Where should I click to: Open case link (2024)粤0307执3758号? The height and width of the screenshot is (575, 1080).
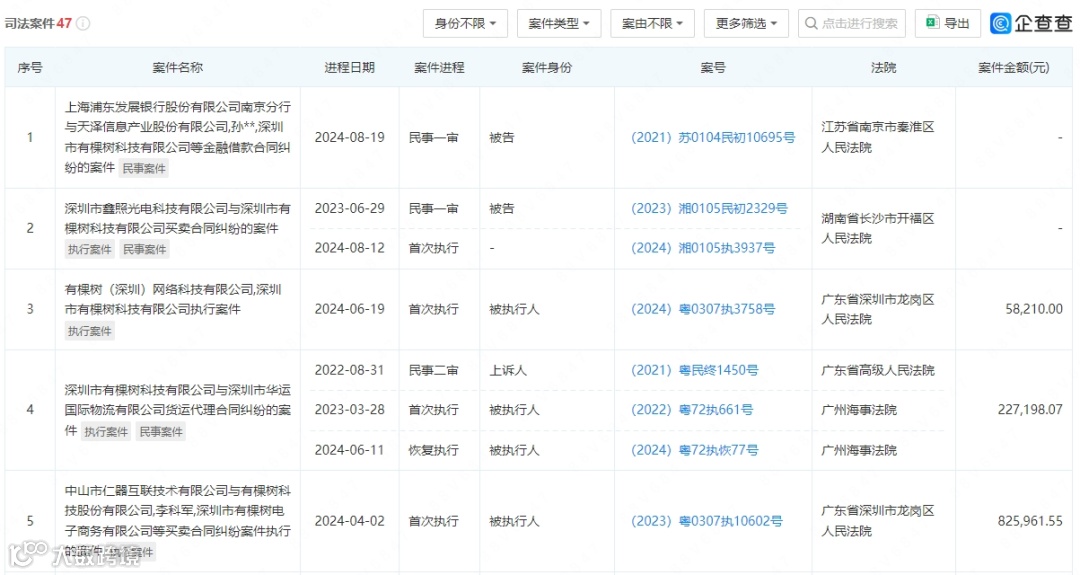[x=703, y=309]
